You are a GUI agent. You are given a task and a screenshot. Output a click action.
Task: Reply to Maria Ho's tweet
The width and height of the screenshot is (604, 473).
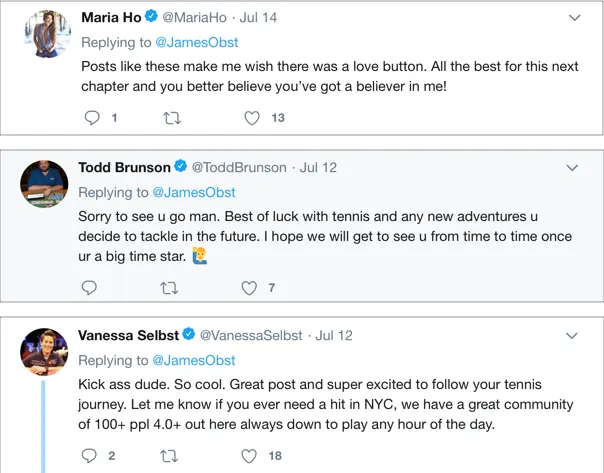90,118
